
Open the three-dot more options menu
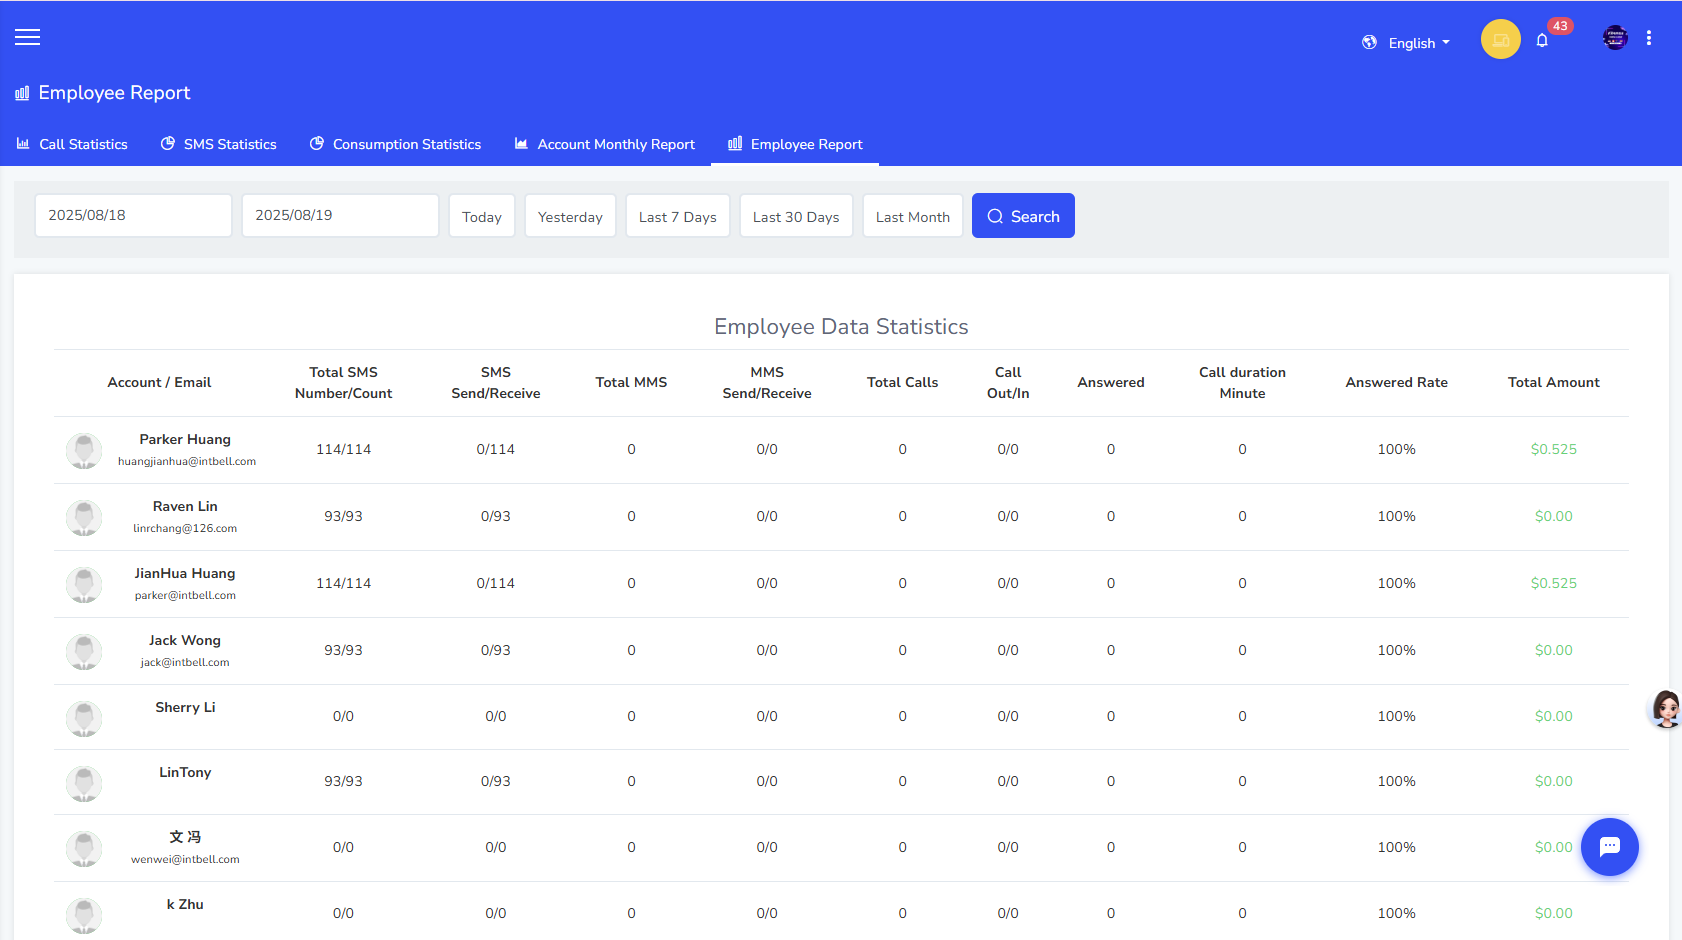point(1649,38)
